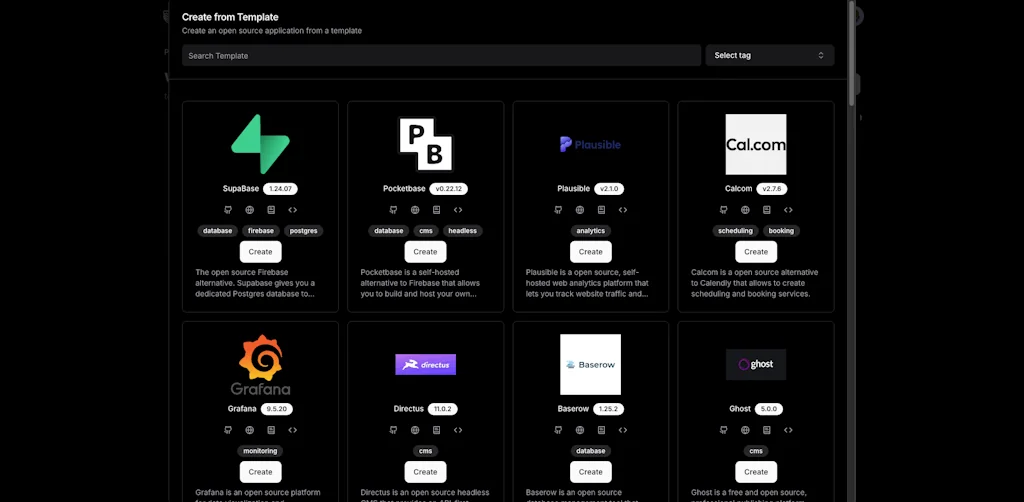Image resolution: width=1024 pixels, height=502 pixels.
Task: Create the Calcom template
Action: (756, 252)
